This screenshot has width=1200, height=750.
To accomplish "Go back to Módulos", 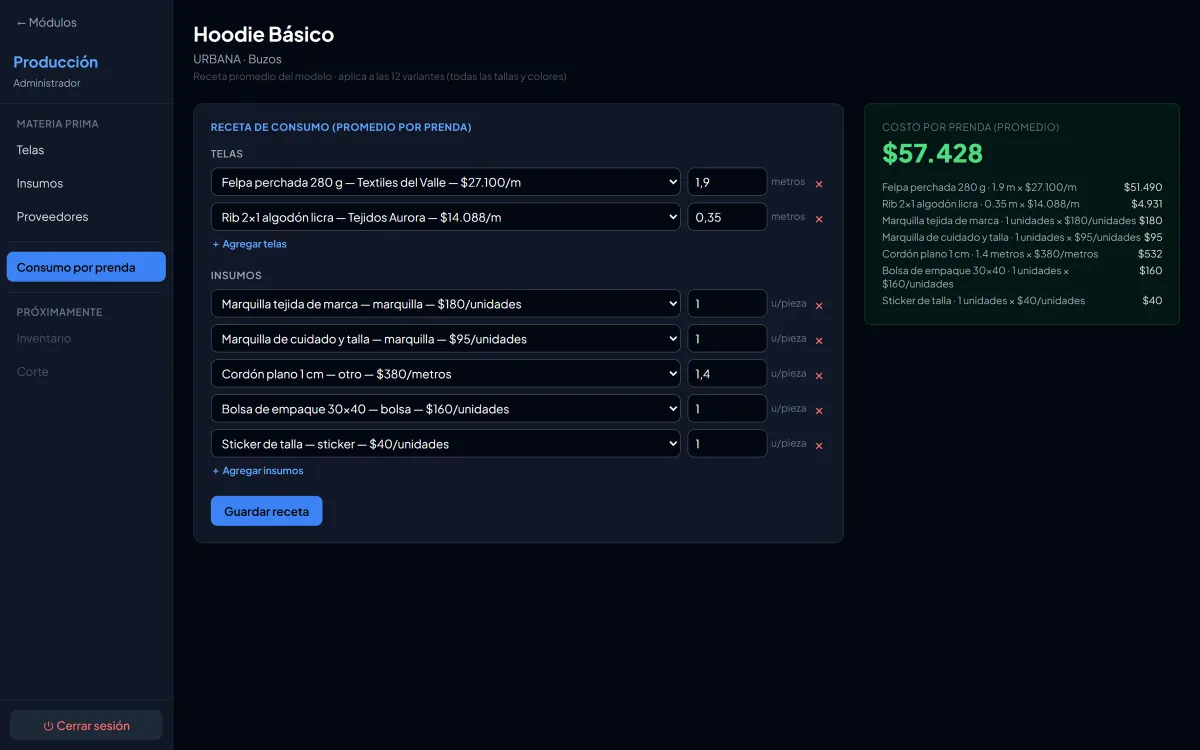I will coord(46,22).
